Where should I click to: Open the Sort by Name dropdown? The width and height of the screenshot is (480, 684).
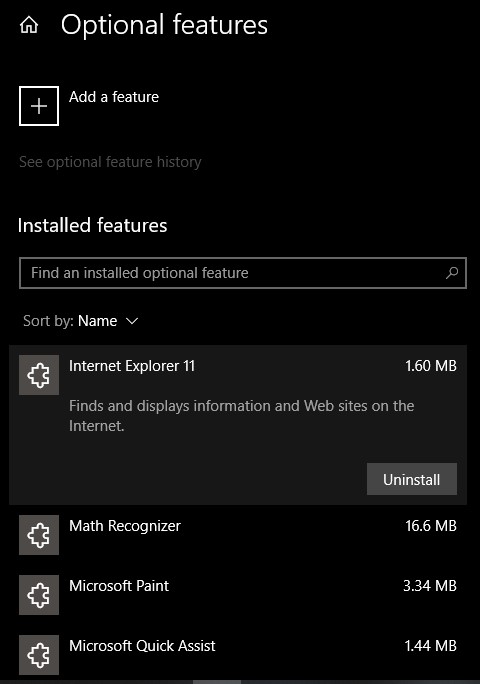[81, 321]
